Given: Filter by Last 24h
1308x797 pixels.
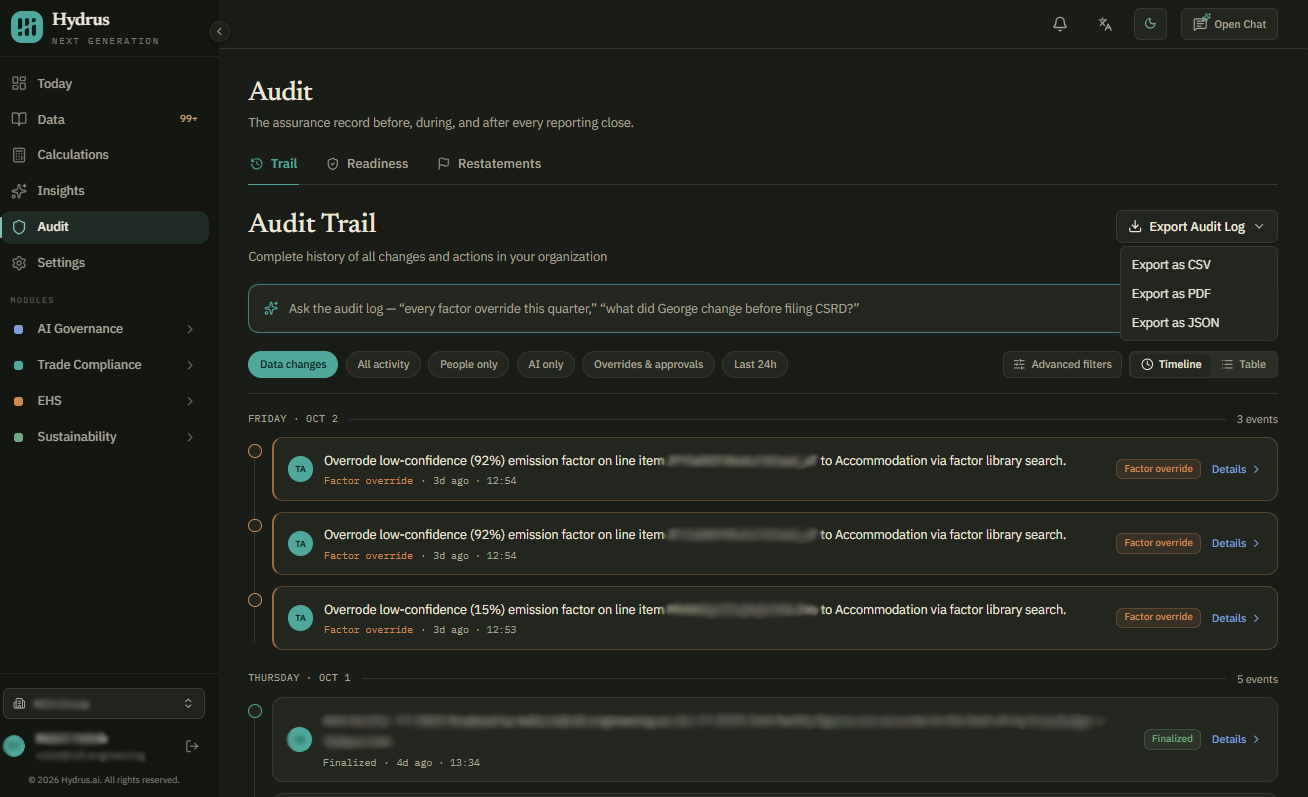Looking at the screenshot, I should tap(755, 365).
